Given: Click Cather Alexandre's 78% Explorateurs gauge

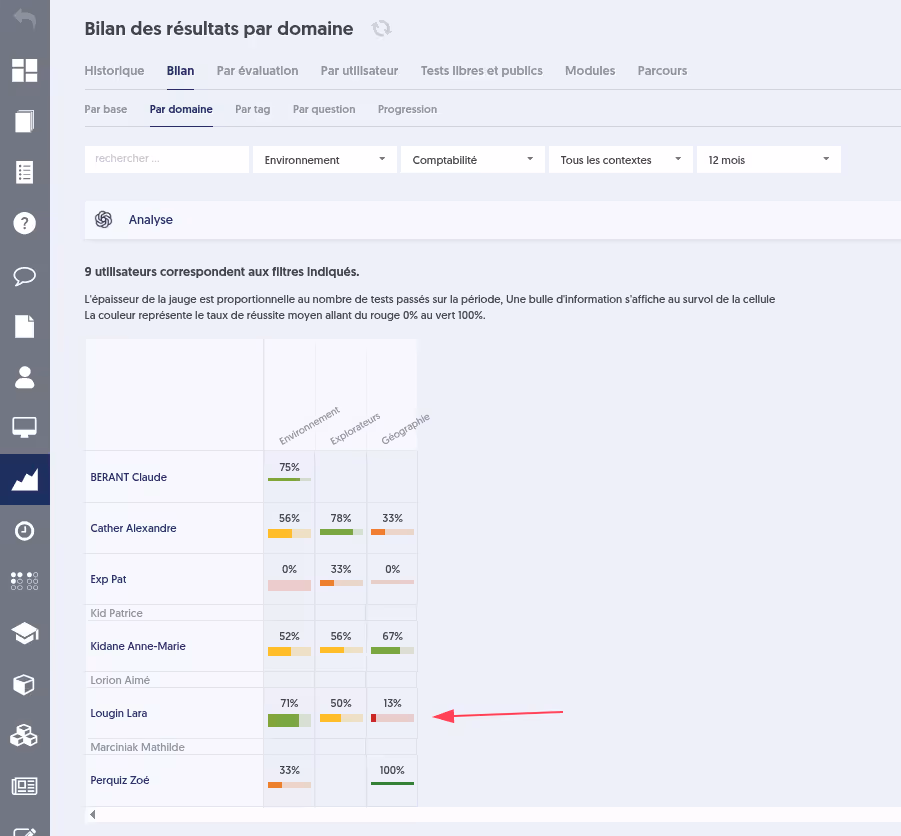Looking at the screenshot, I should 341,532.
